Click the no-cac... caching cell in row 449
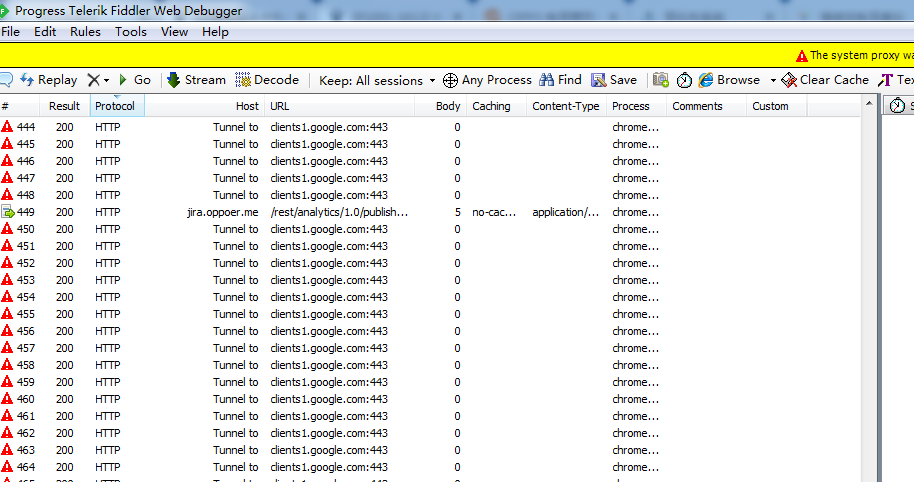 494,212
